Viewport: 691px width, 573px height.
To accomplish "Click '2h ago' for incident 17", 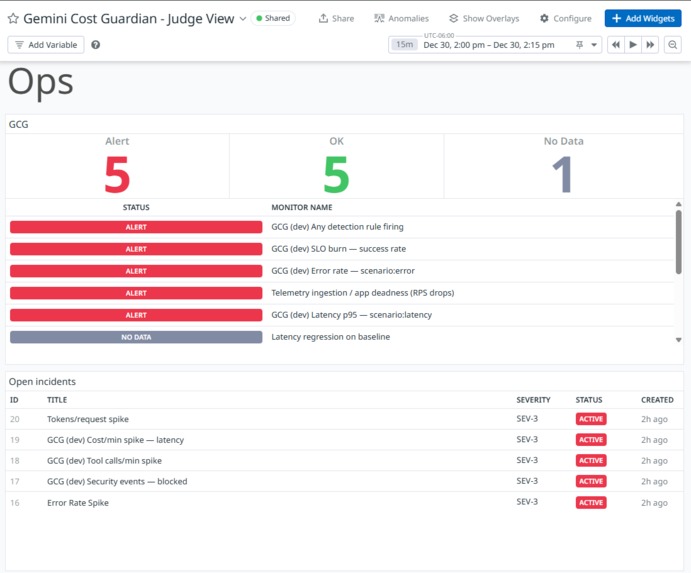I will (654, 481).
